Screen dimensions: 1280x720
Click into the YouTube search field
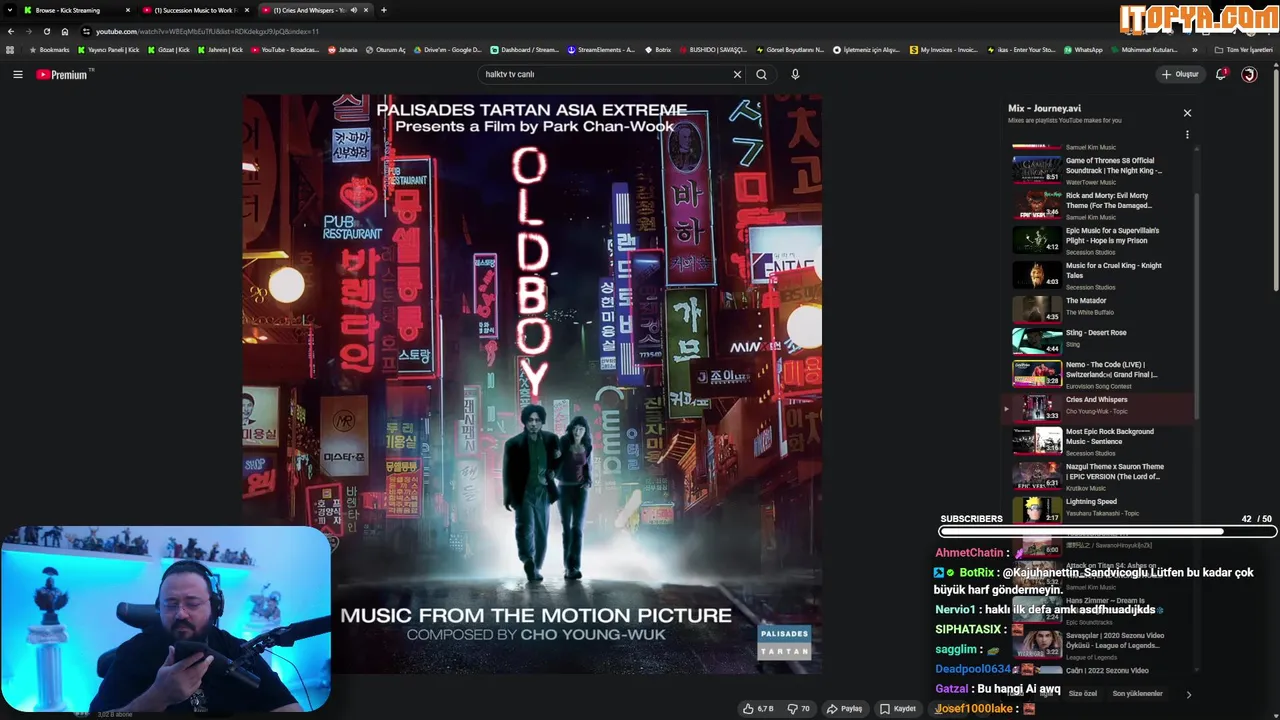[x=605, y=74]
